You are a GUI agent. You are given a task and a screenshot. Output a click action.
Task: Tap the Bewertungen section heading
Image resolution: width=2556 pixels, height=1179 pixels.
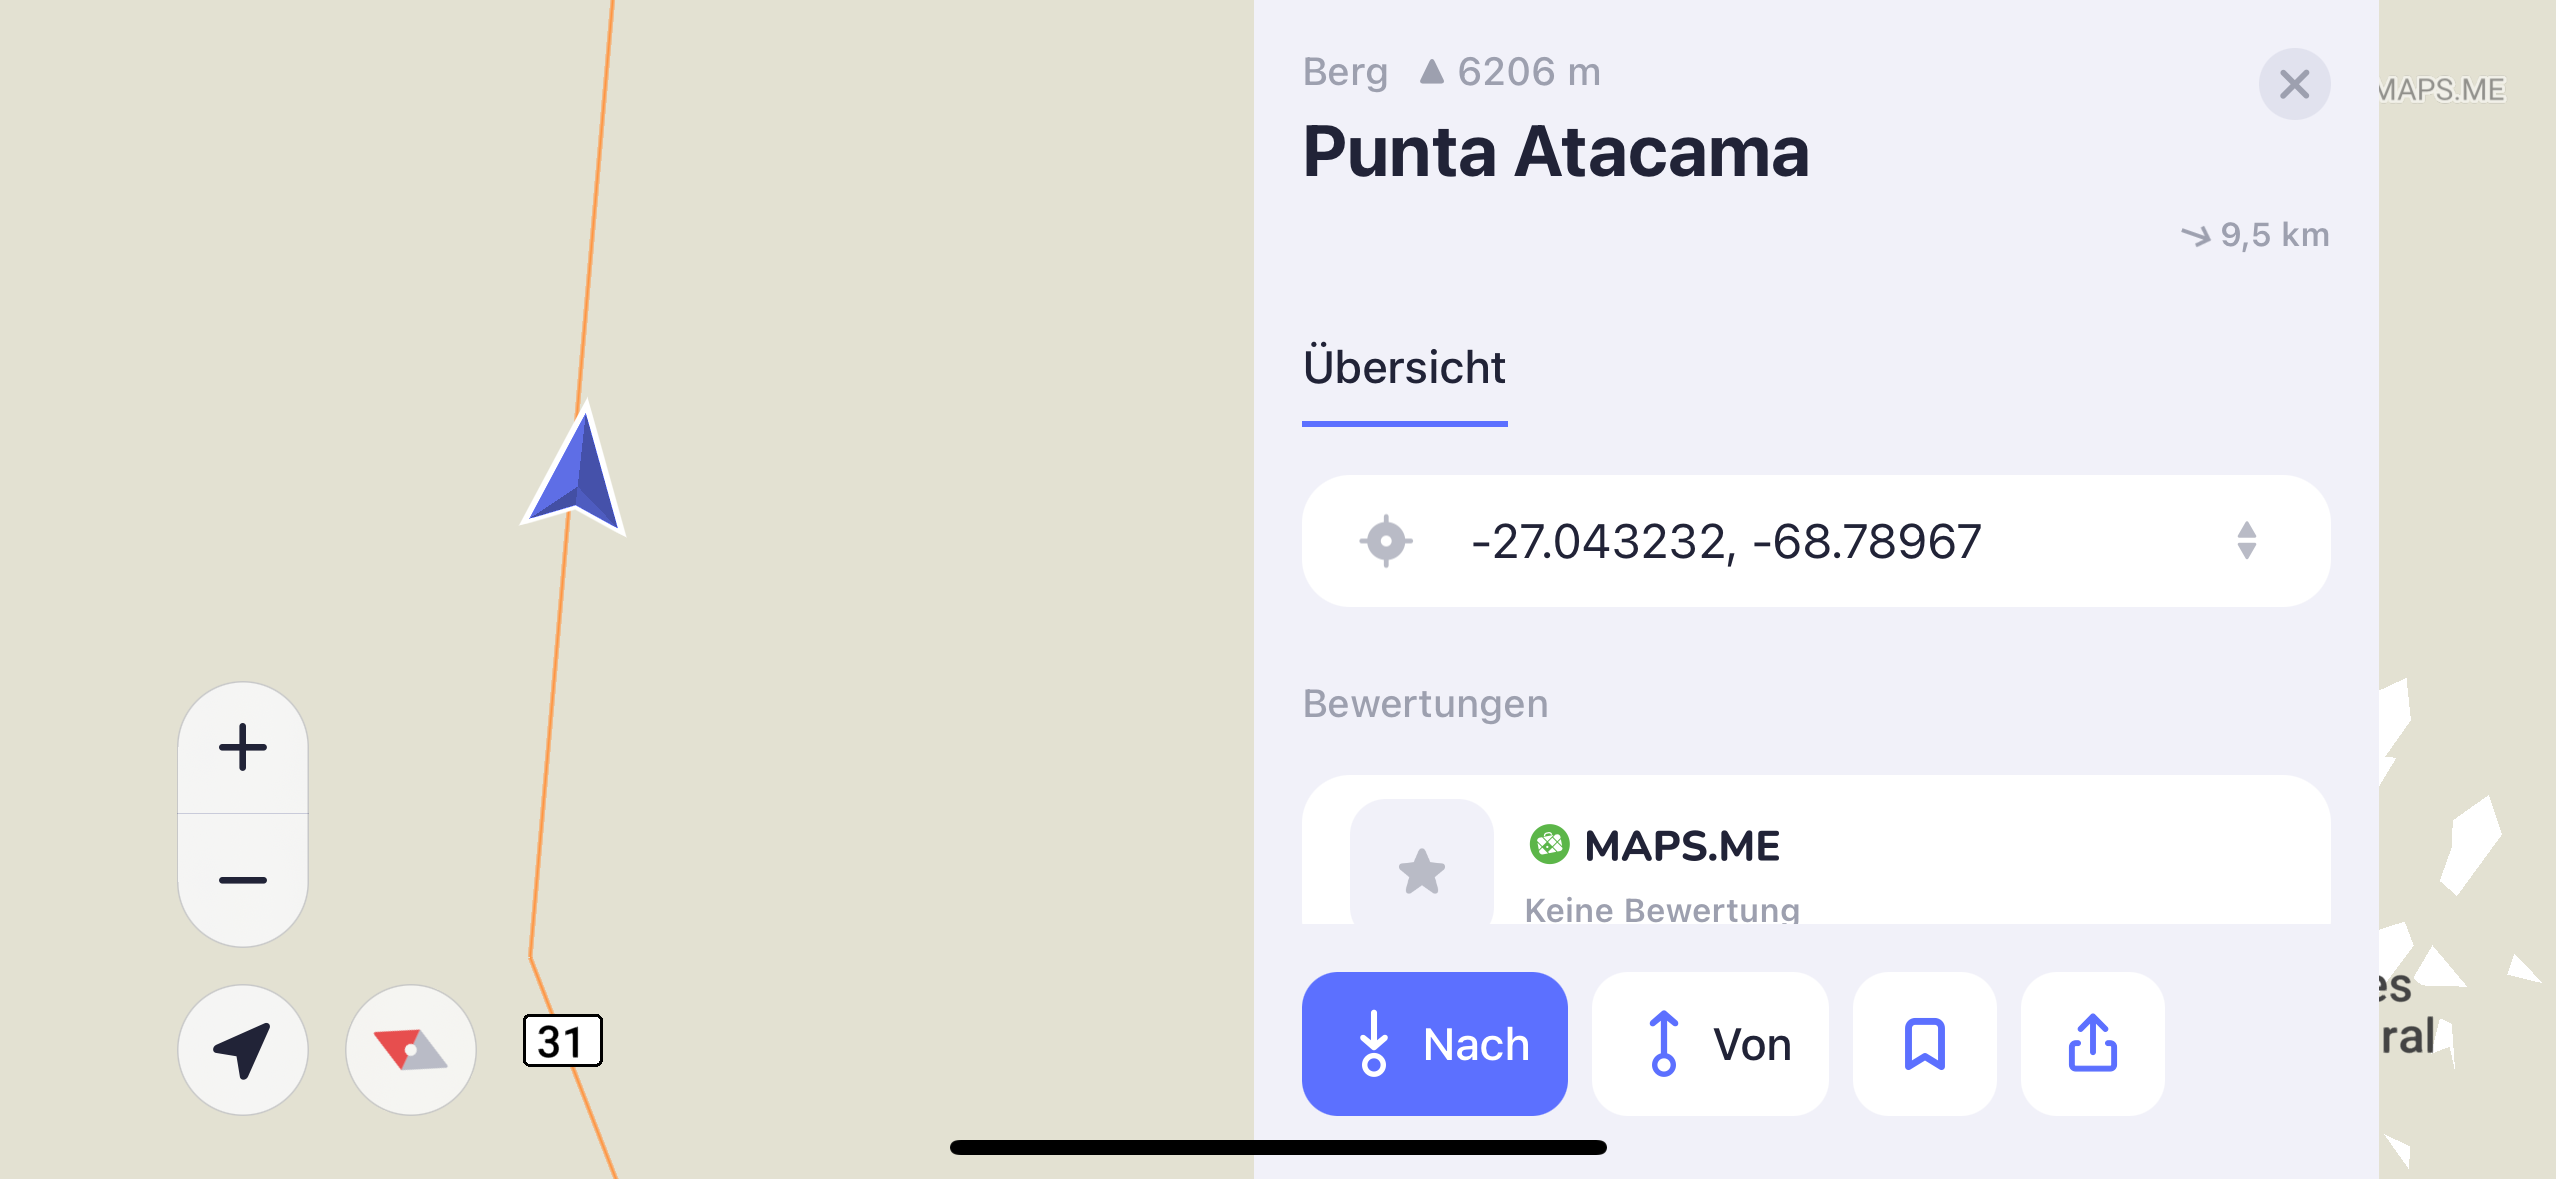(x=1425, y=704)
